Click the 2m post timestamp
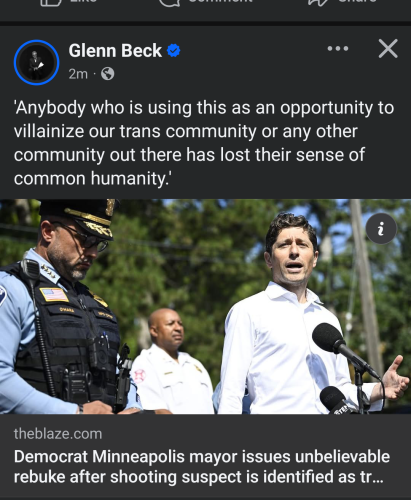Screen dimensions: 411x500 point(78,74)
